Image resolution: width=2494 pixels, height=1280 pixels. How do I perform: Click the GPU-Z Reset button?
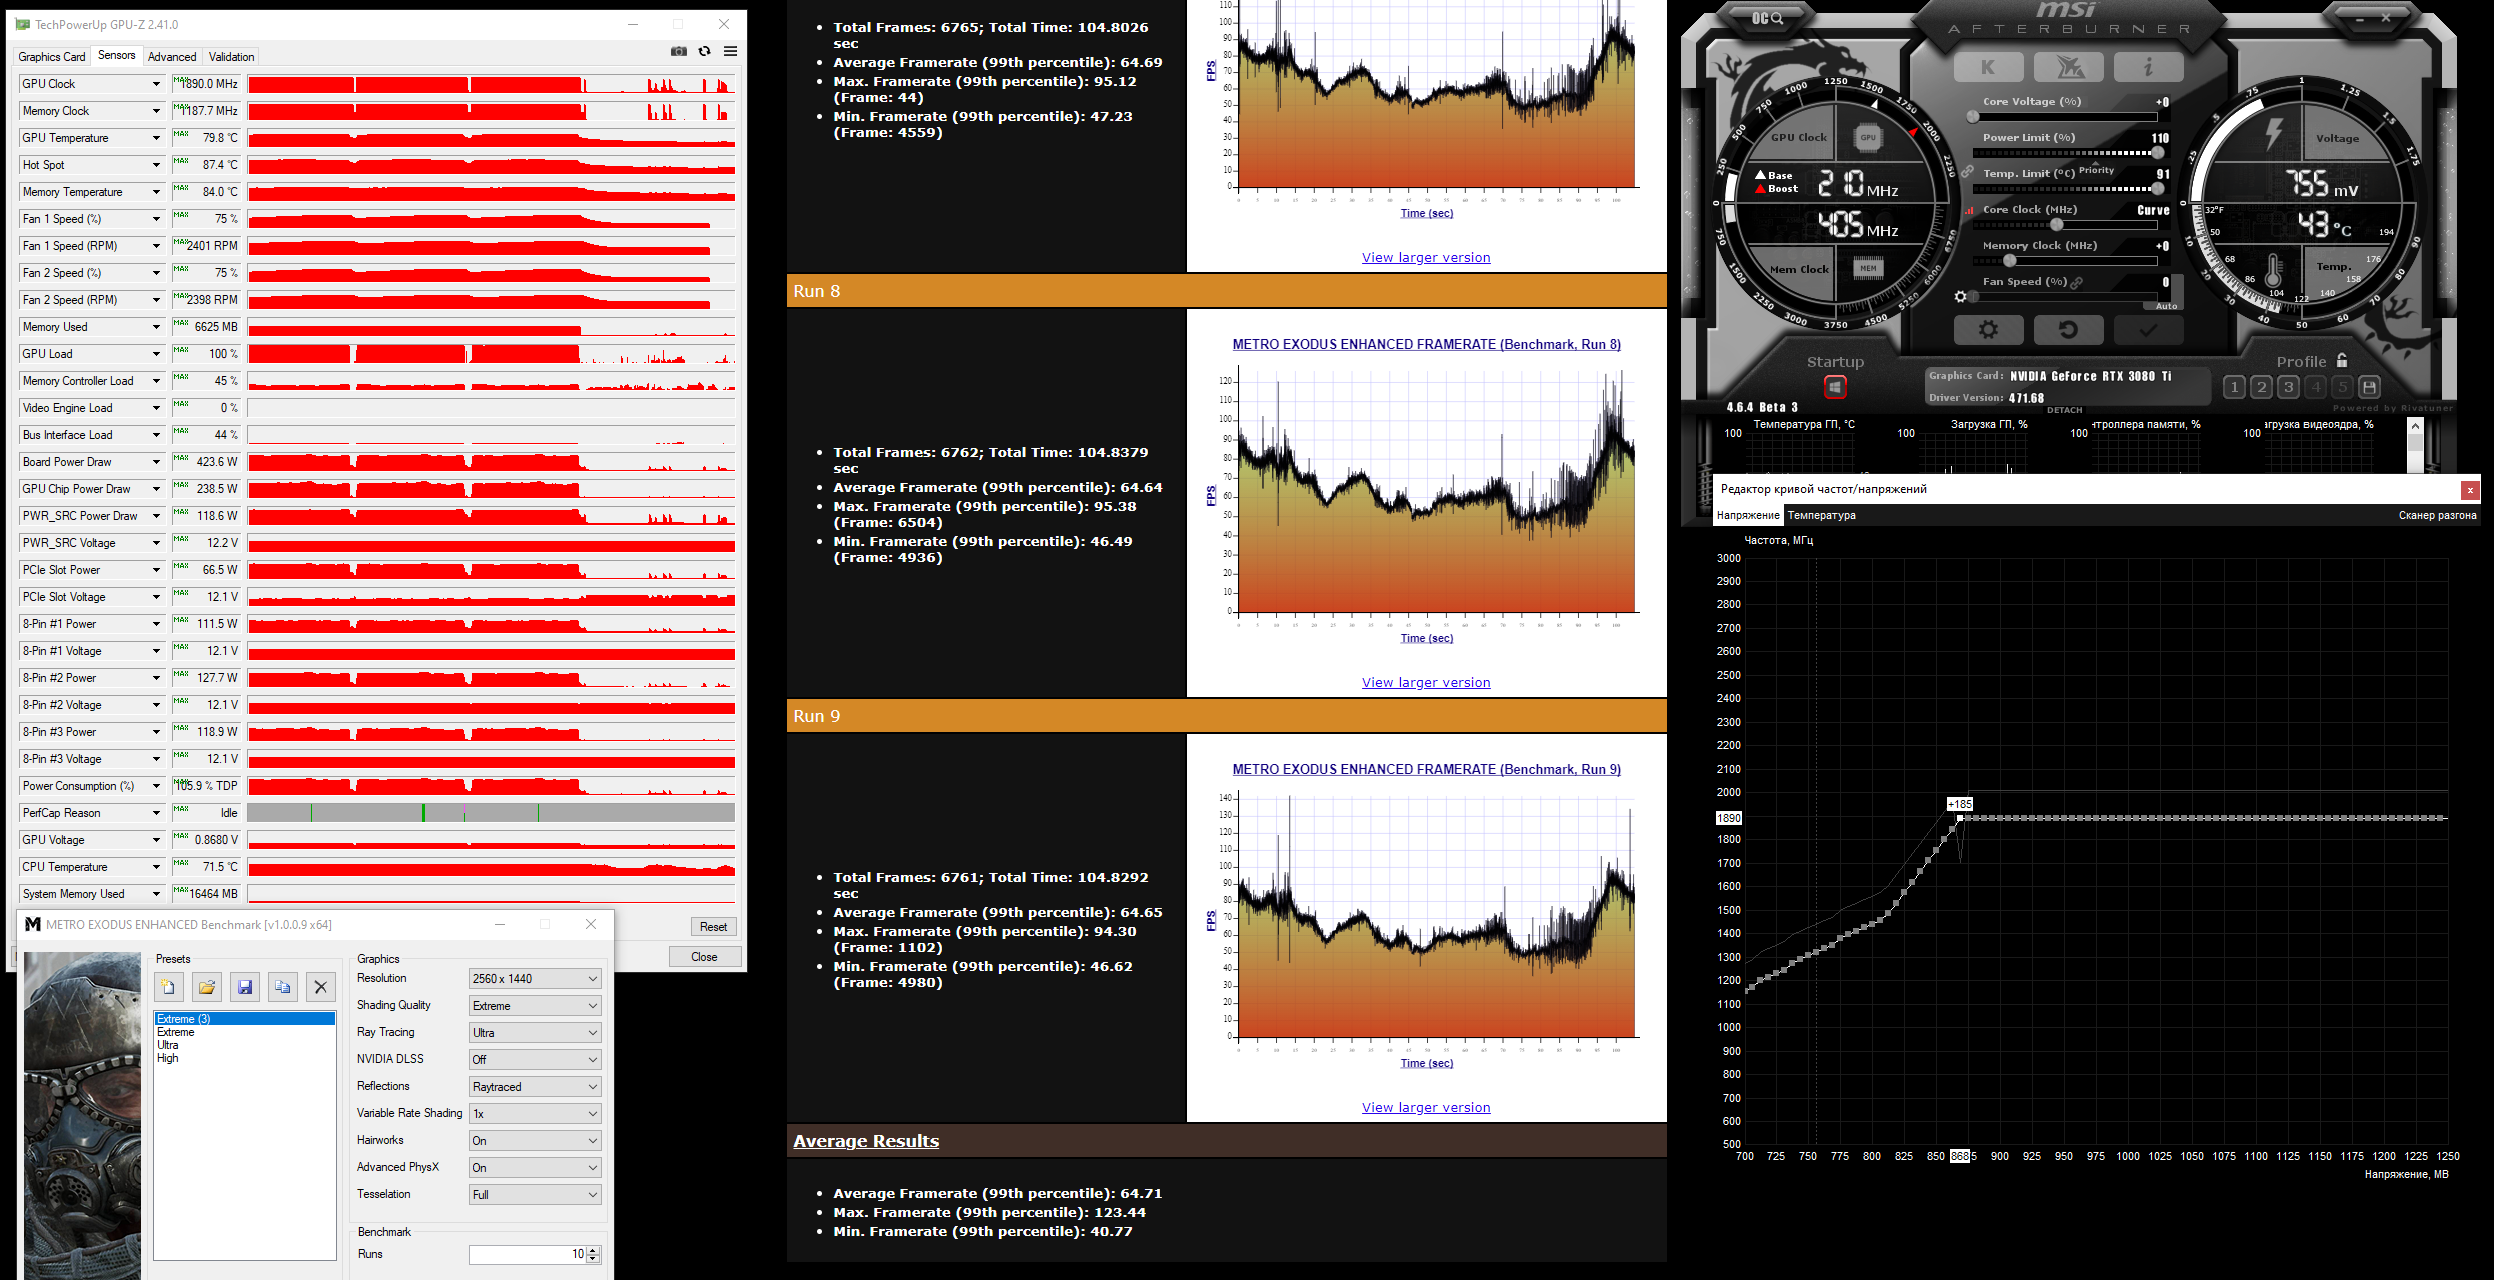click(713, 927)
